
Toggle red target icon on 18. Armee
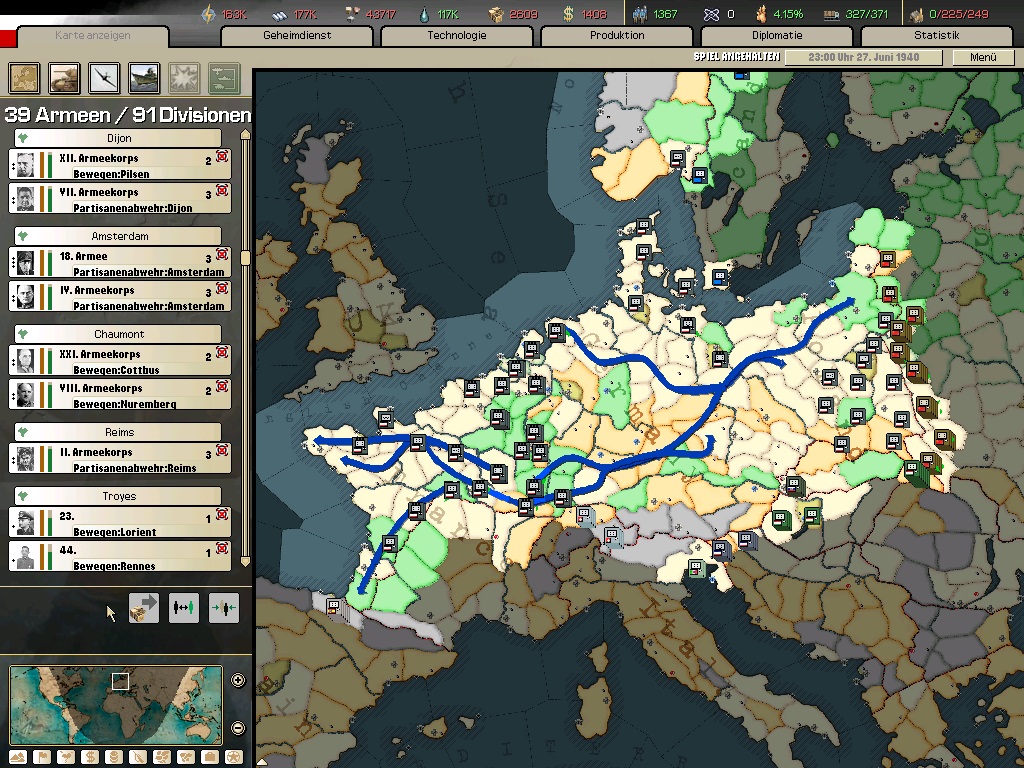pos(222,254)
